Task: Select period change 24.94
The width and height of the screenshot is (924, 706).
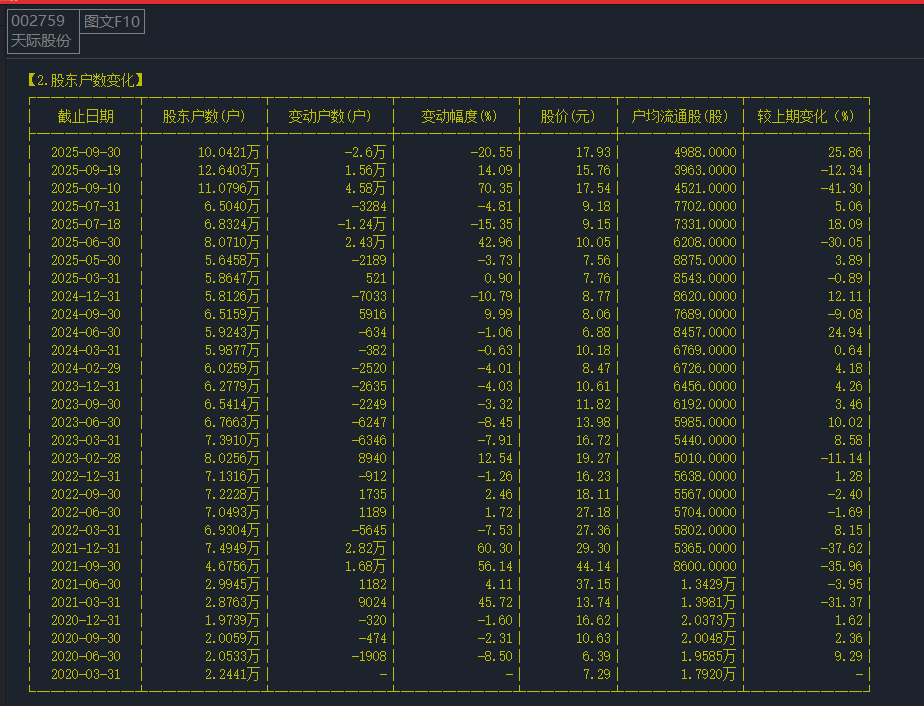Action: [845, 332]
